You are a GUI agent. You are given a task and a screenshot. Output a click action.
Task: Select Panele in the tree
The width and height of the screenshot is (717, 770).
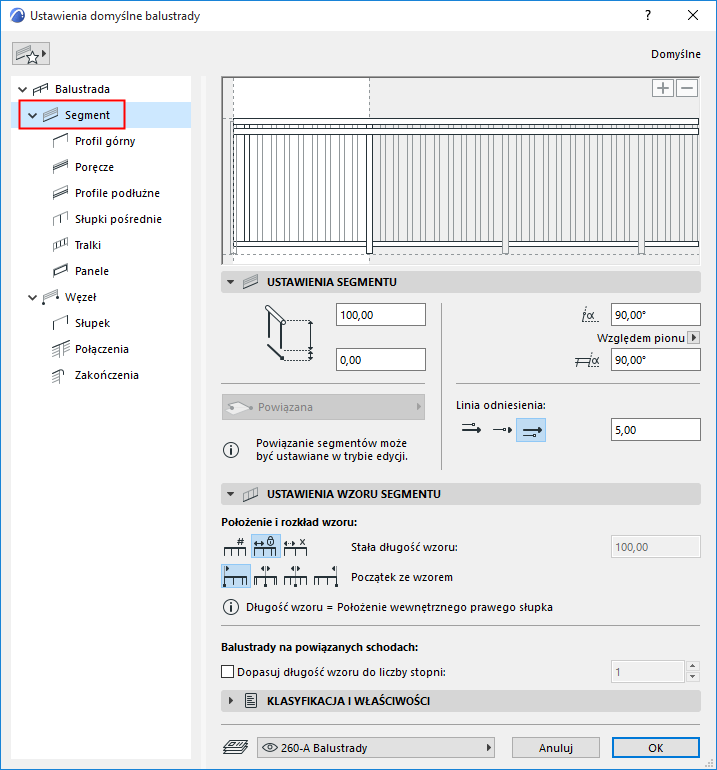click(x=92, y=271)
